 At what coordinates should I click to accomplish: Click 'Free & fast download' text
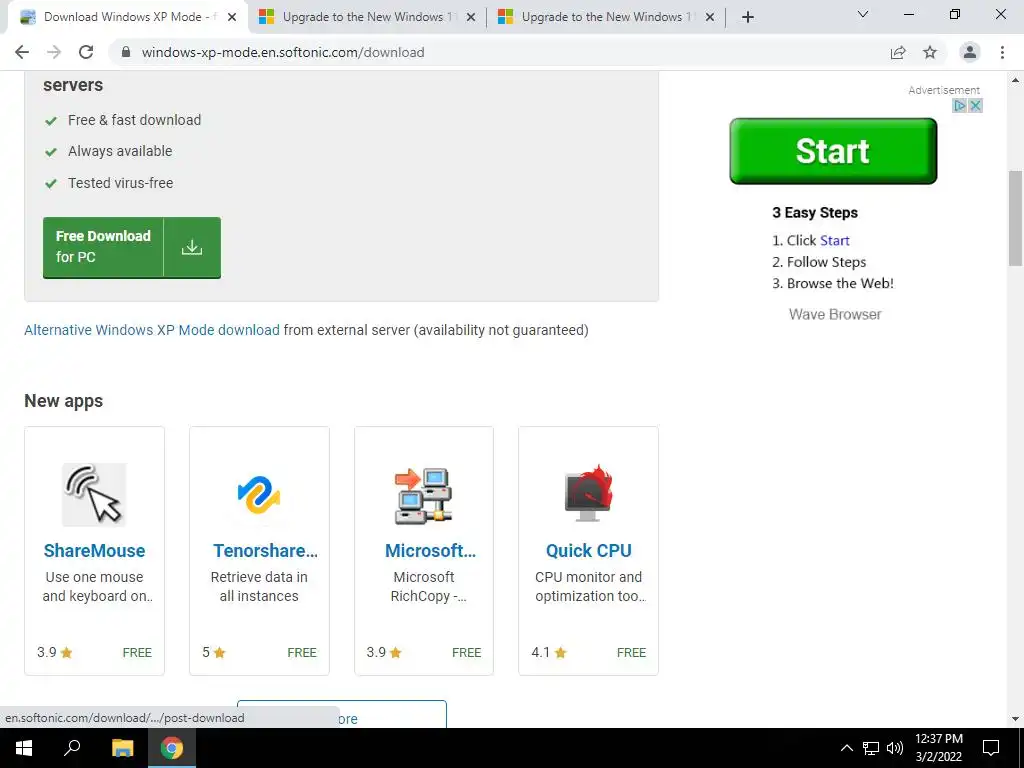tap(135, 120)
